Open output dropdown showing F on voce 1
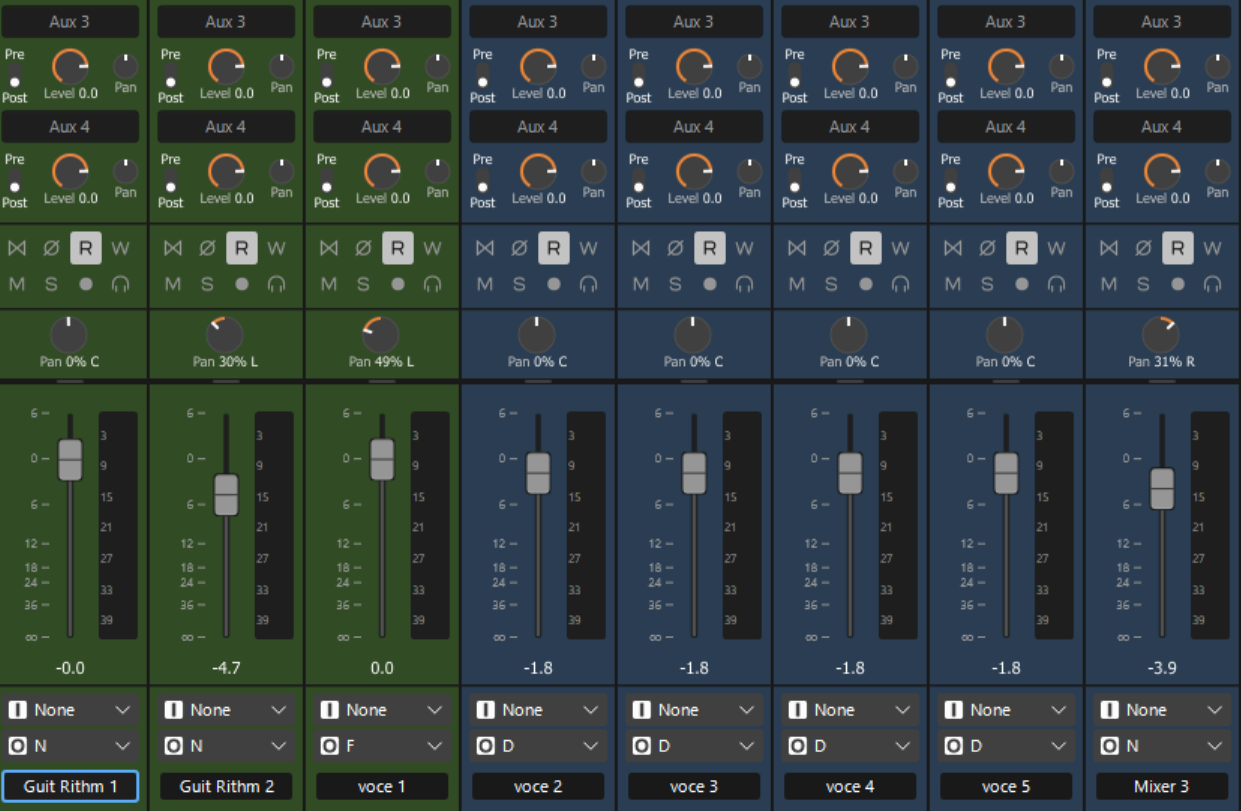This screenshot has height=811, width=1241. coord(382,746)
